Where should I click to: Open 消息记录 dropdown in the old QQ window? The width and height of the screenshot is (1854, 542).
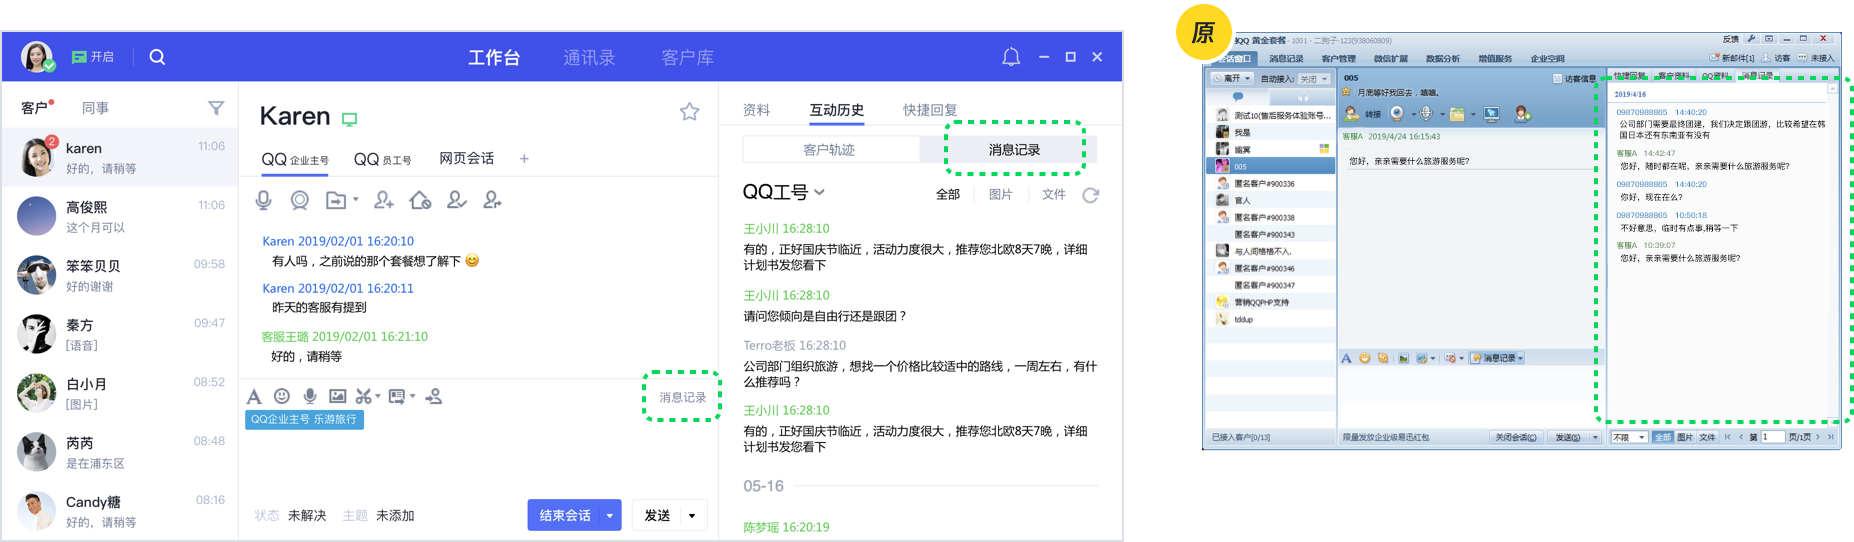coord(1497,358)
